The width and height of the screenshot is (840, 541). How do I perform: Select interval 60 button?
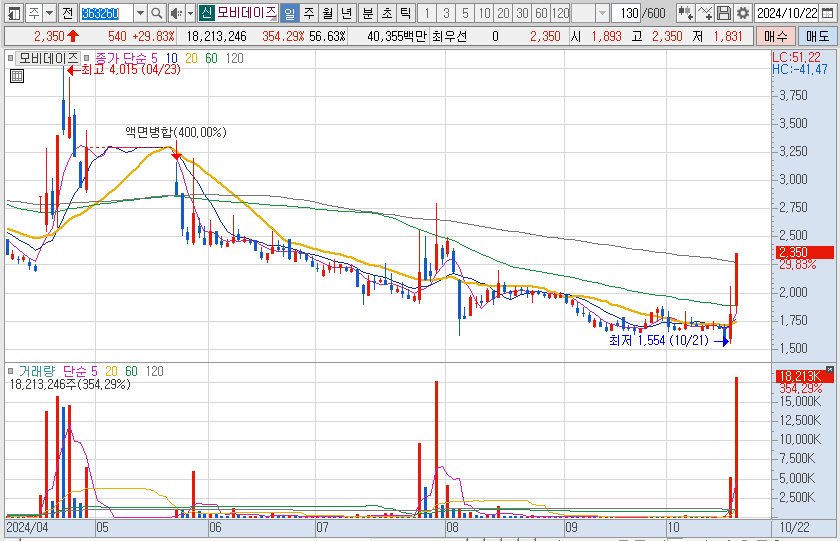coord(541,13)
